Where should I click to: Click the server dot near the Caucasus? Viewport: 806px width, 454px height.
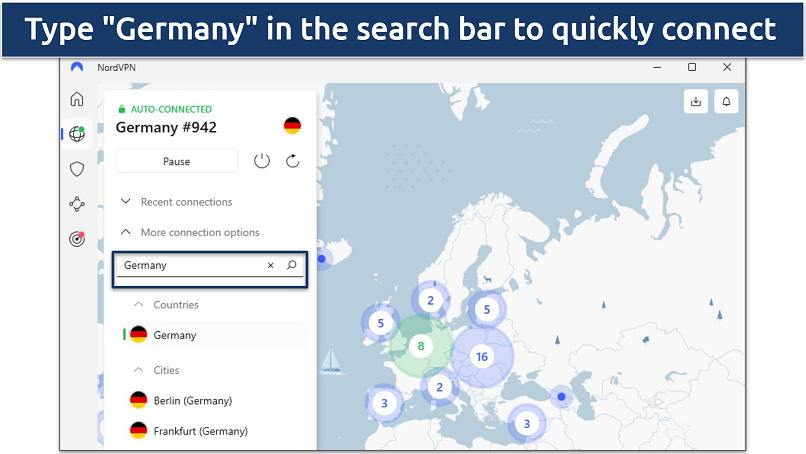[x=561, y=396]
